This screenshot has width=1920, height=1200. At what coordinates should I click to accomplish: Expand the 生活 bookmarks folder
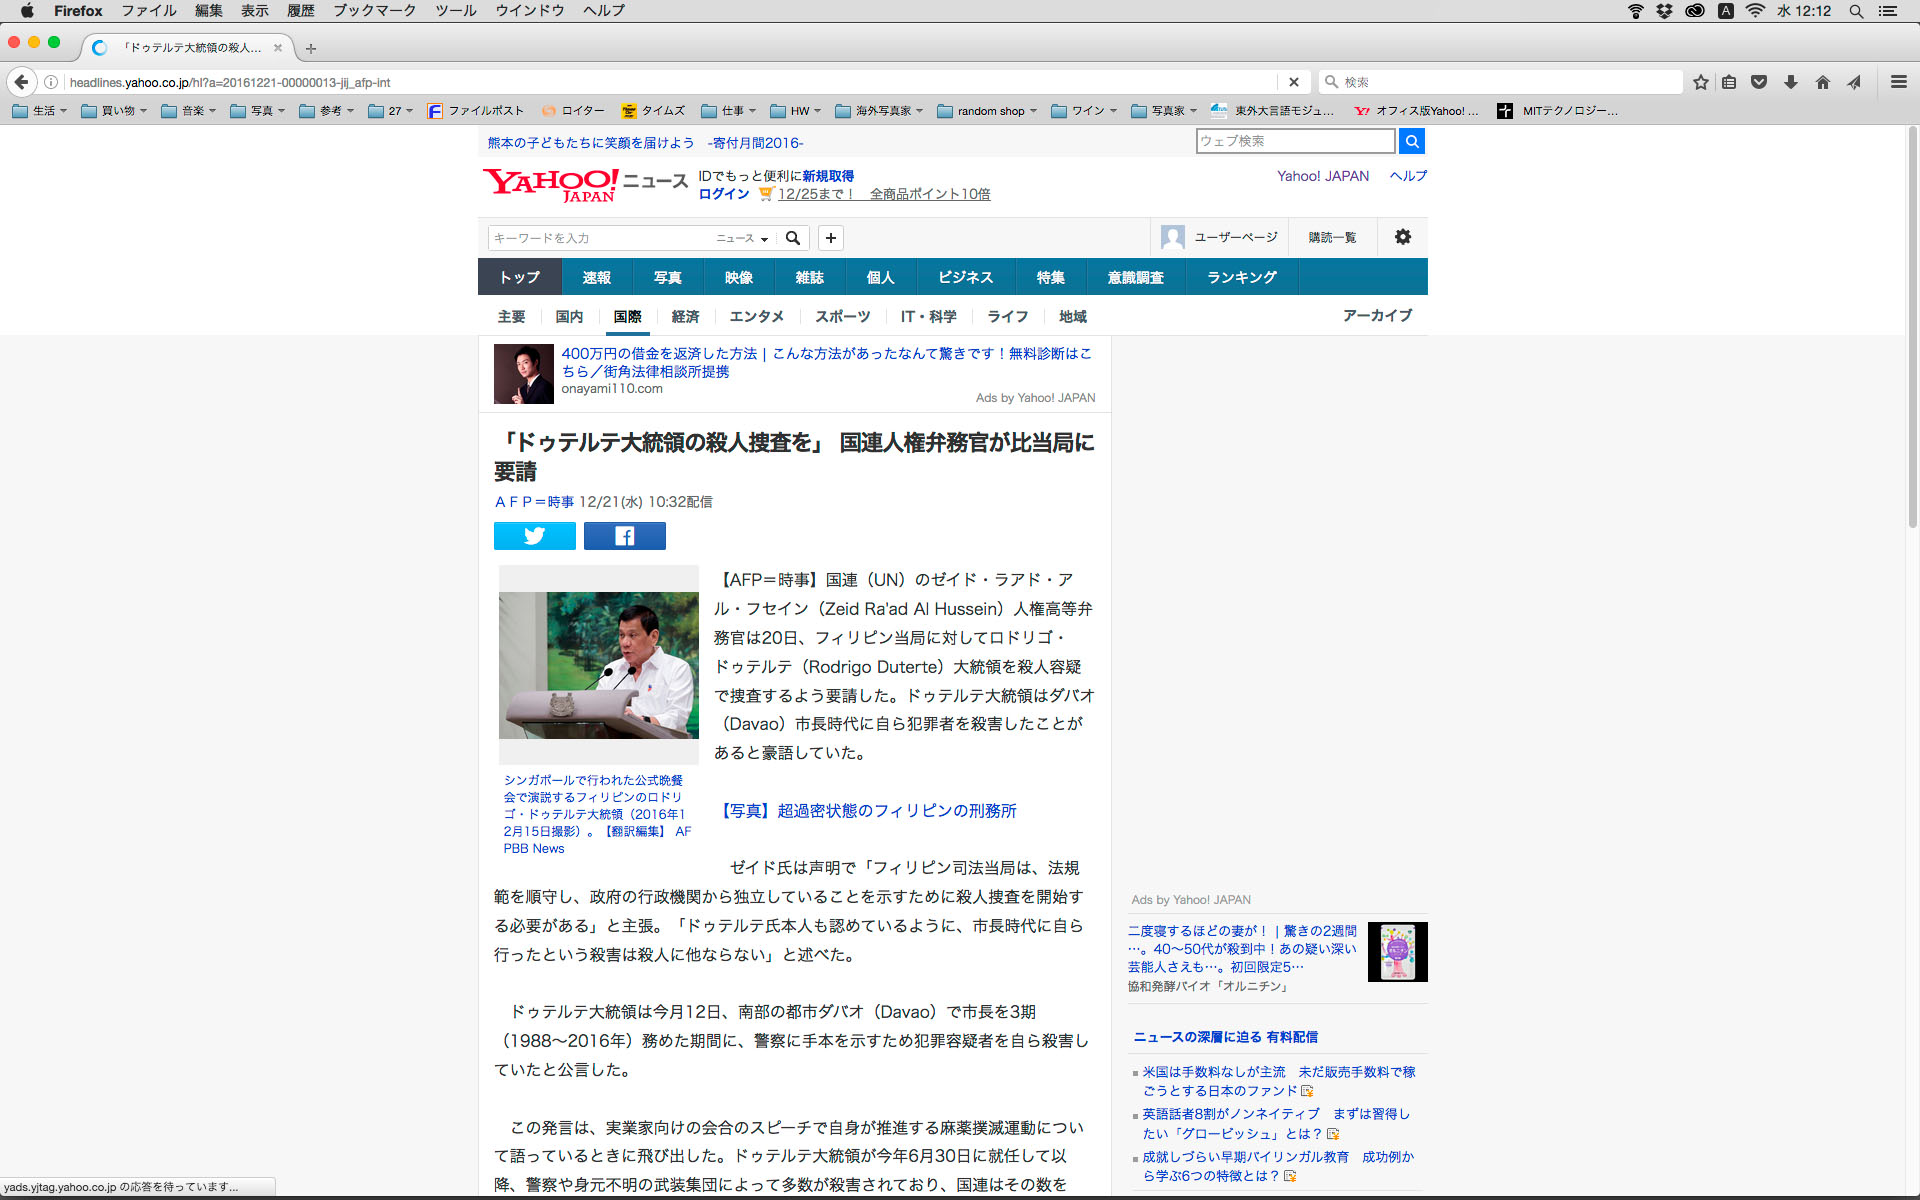(40, 111)
